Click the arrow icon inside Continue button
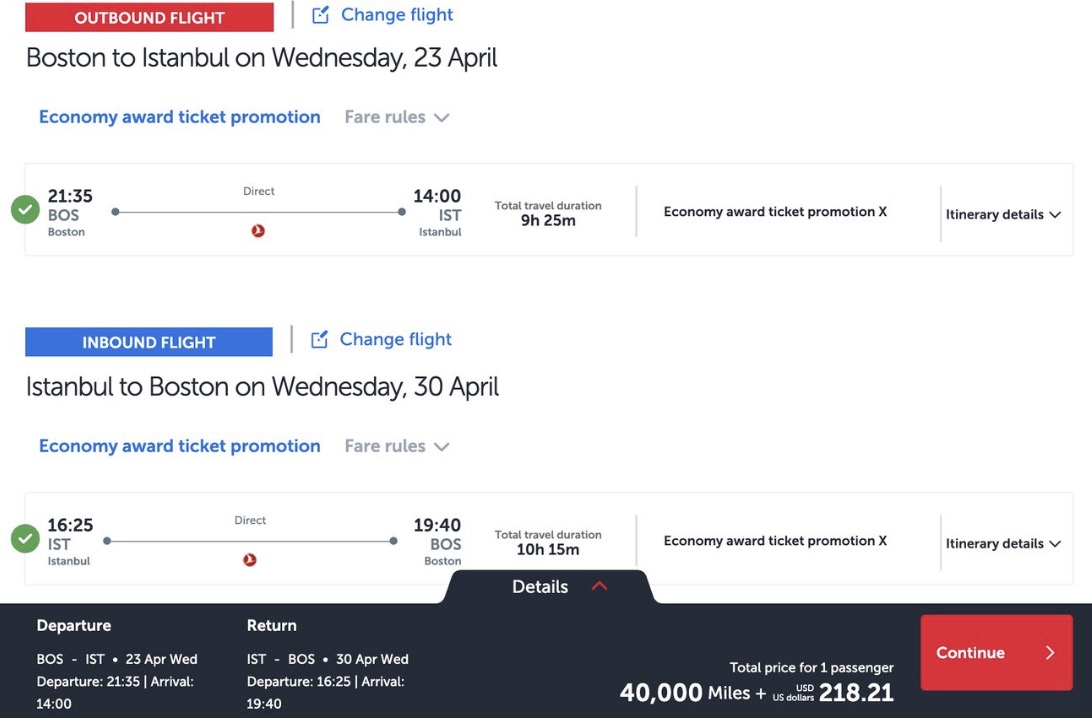Image resolution: width=1092 pixels, height=718 pixels. click(1048, 652)
